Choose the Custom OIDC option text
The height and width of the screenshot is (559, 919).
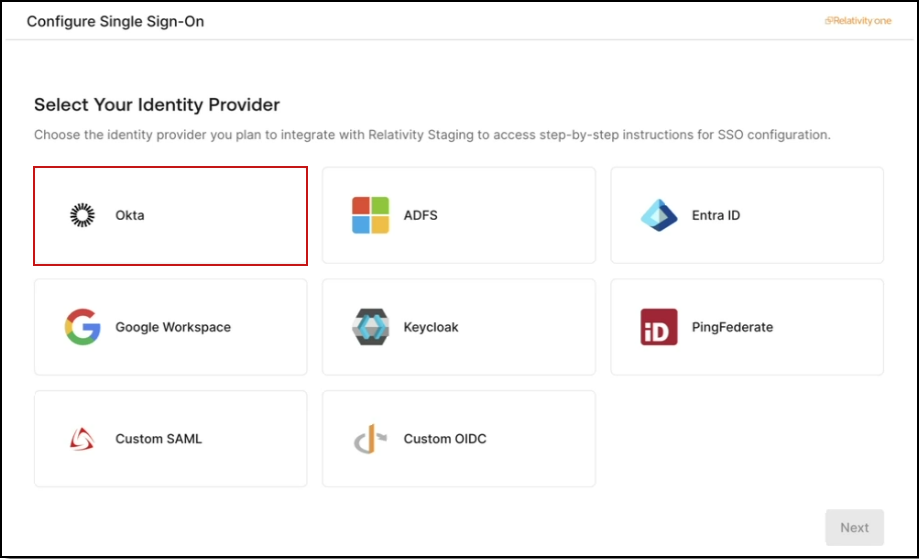click(x=445, y=439)
